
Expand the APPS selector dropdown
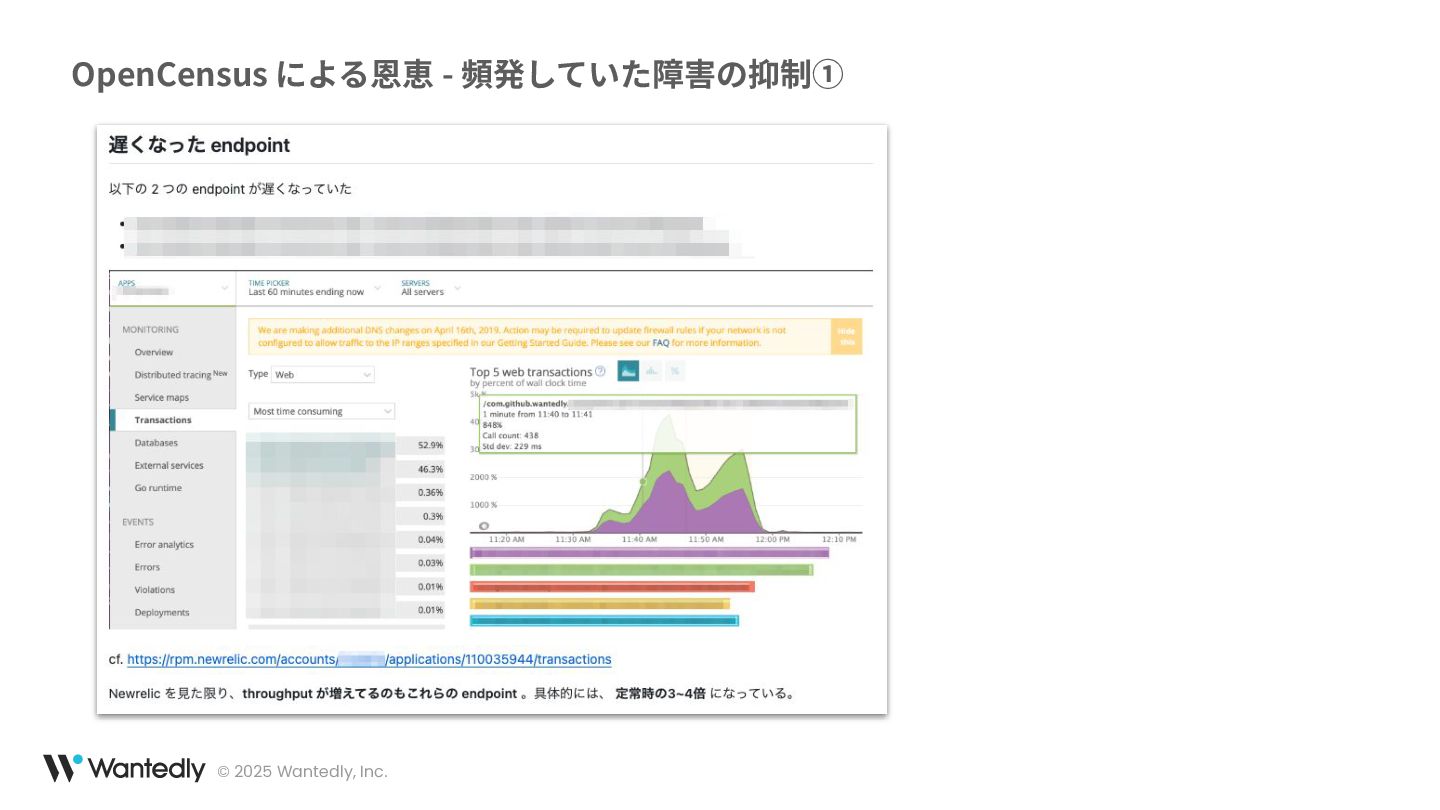[172, 288]
